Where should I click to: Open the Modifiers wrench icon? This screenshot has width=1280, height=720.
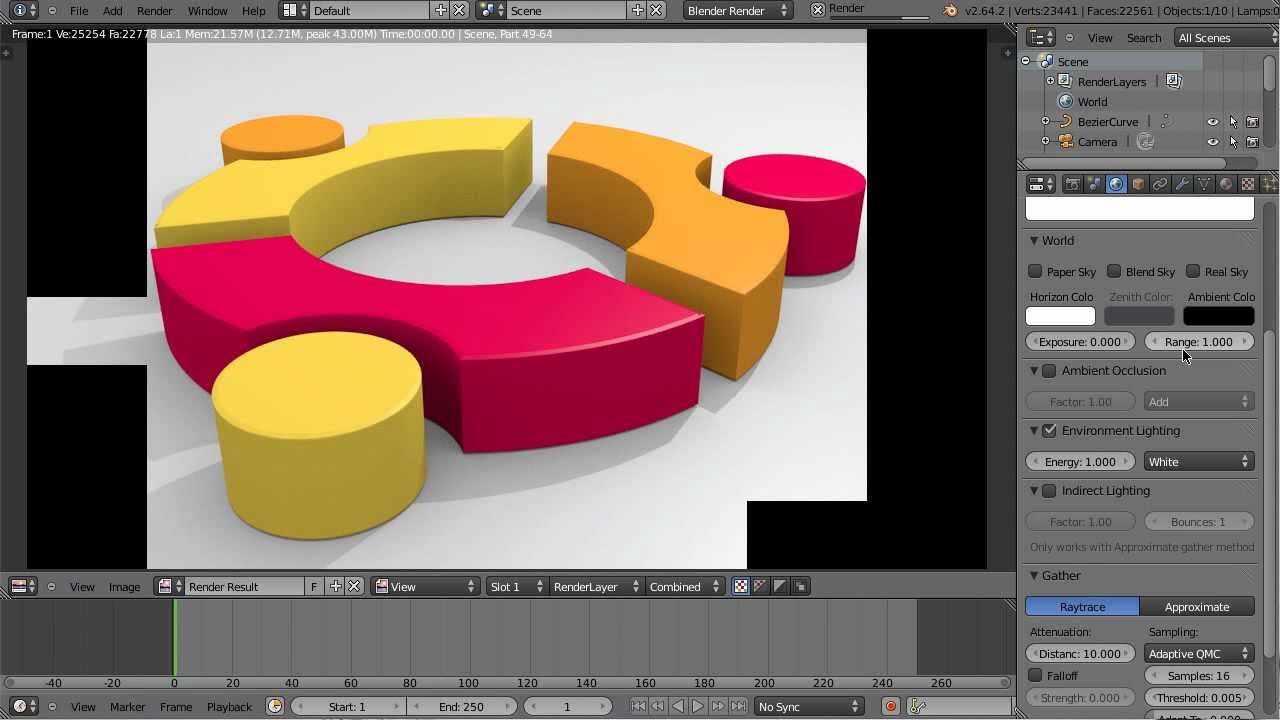[x=1182, y=184]
